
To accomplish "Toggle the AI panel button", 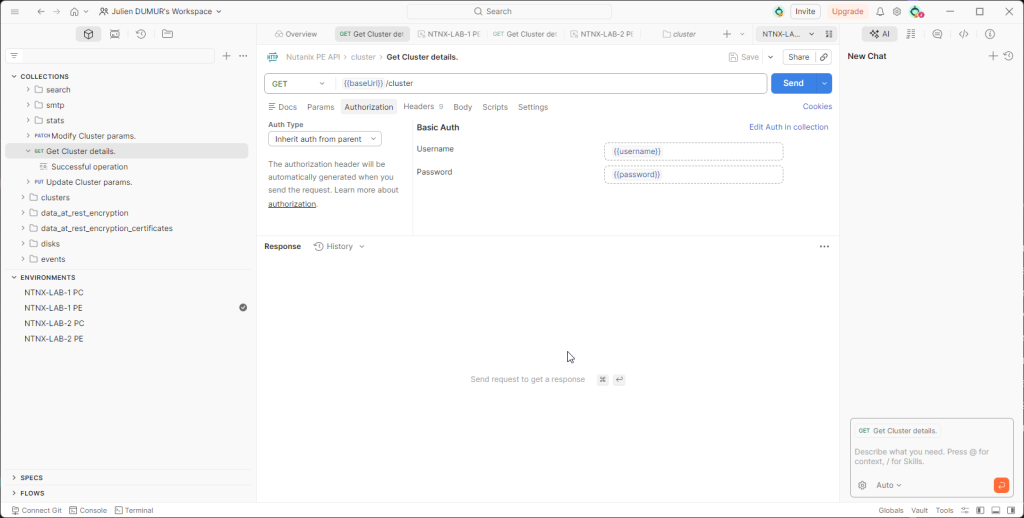I will tap(880, 34).
